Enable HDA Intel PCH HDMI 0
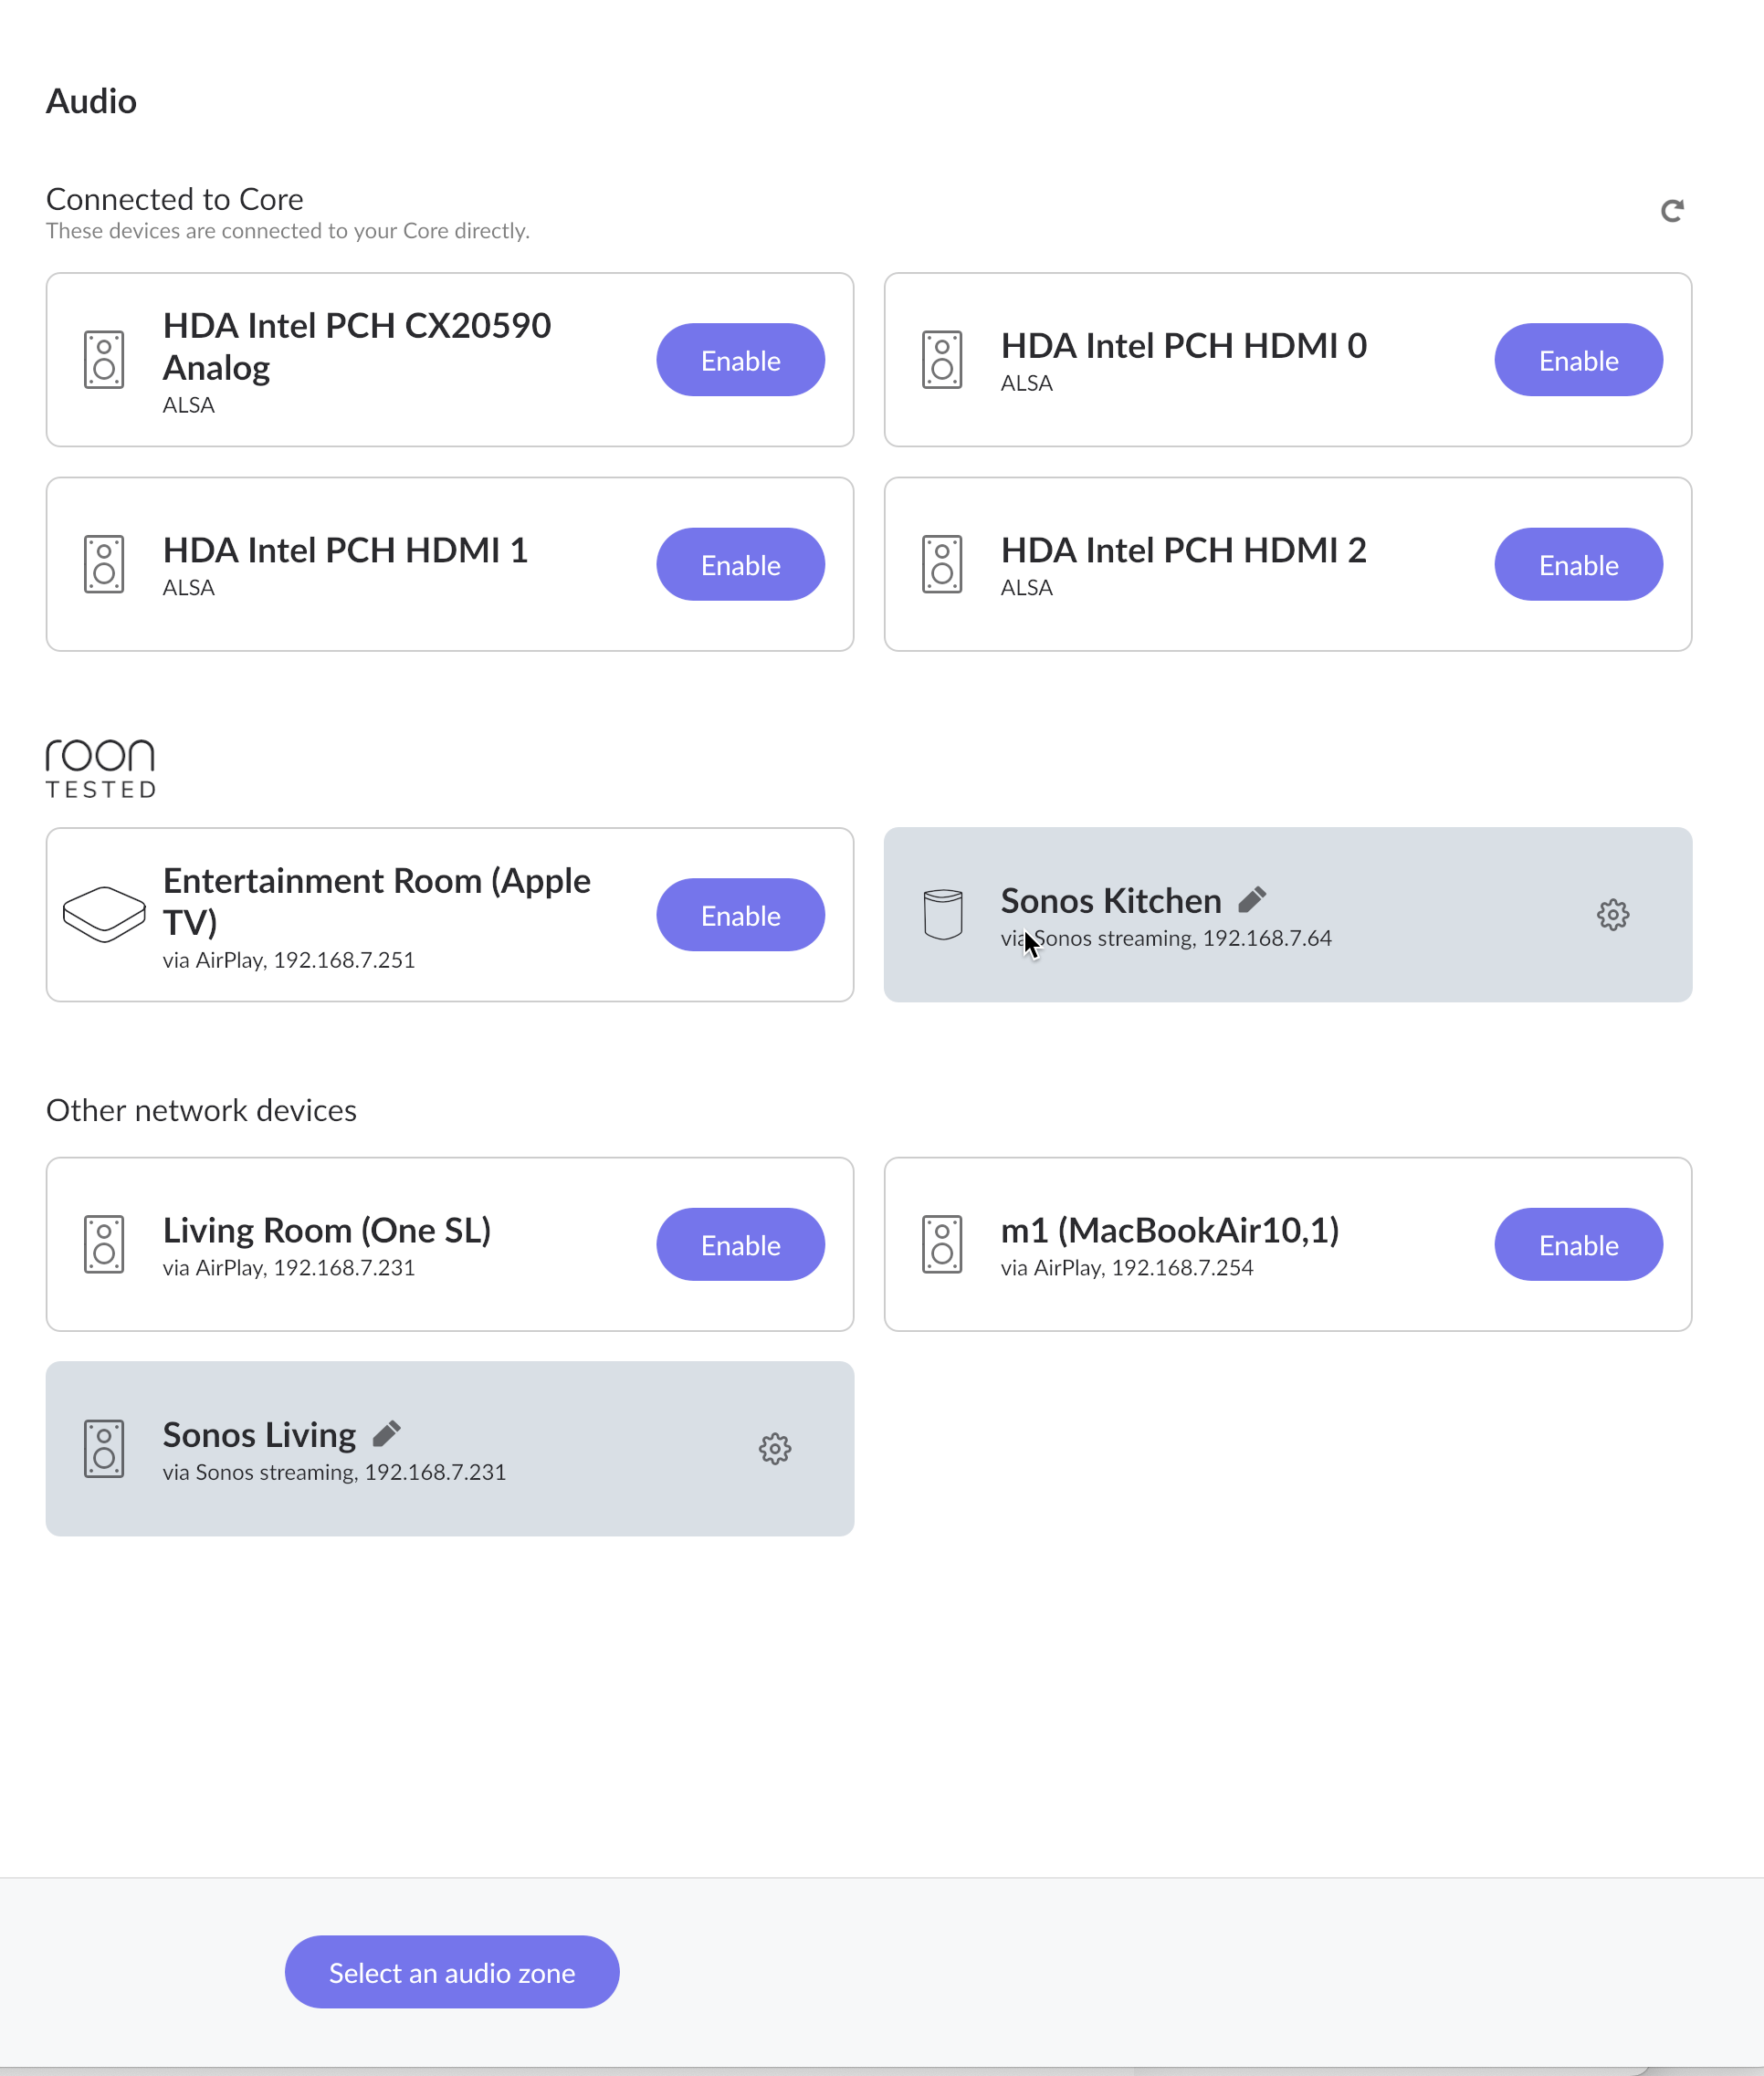Screen dimensions: 1764x2076 tap(1578, 360)
